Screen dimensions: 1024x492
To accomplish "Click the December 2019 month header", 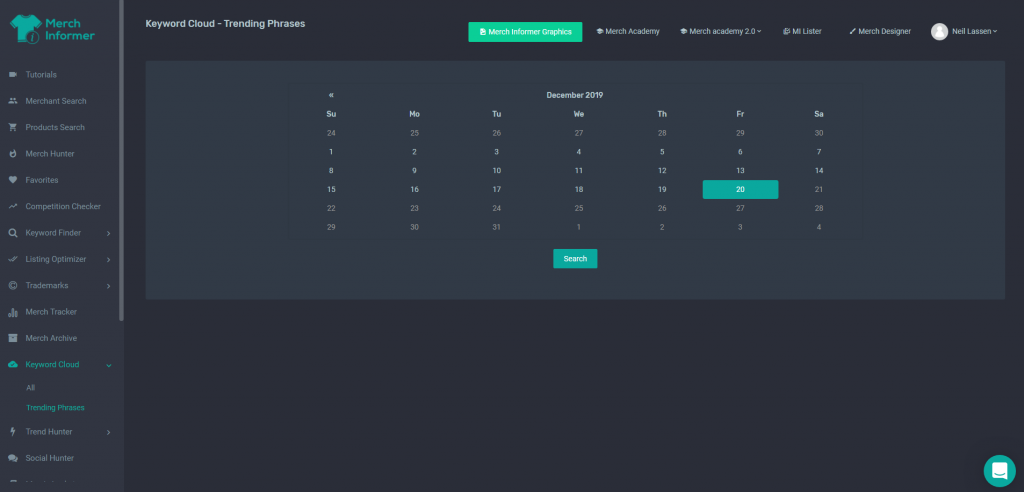I will click(x=575, y=95).
